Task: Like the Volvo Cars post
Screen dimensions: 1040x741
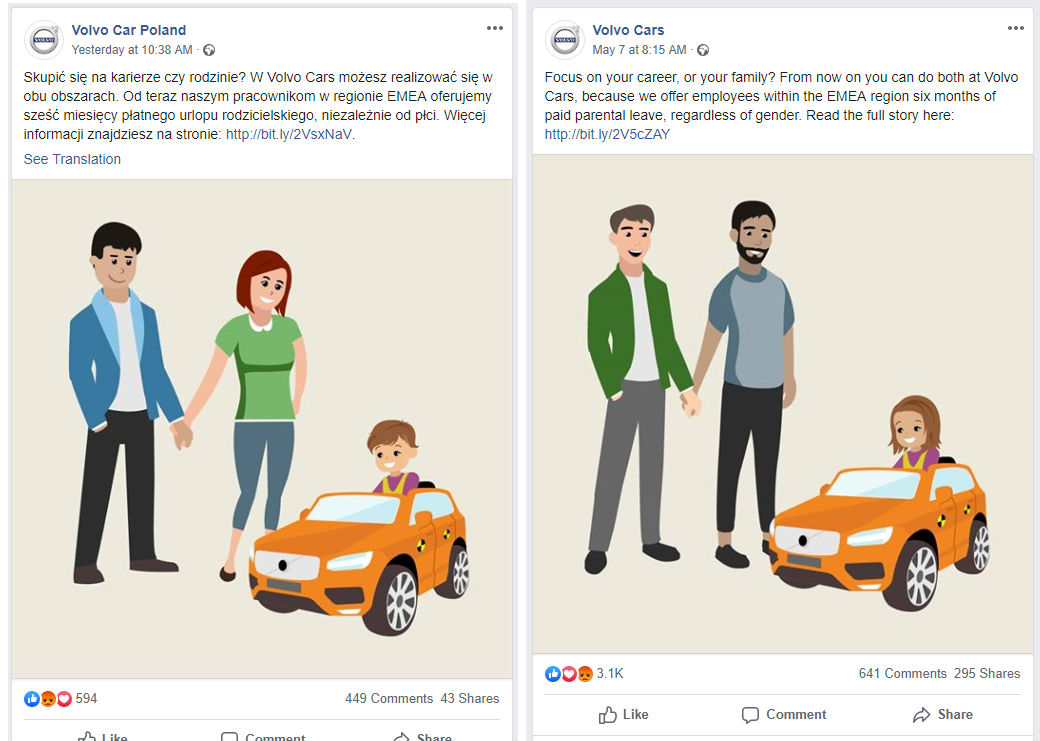Action: pos(623,714)
